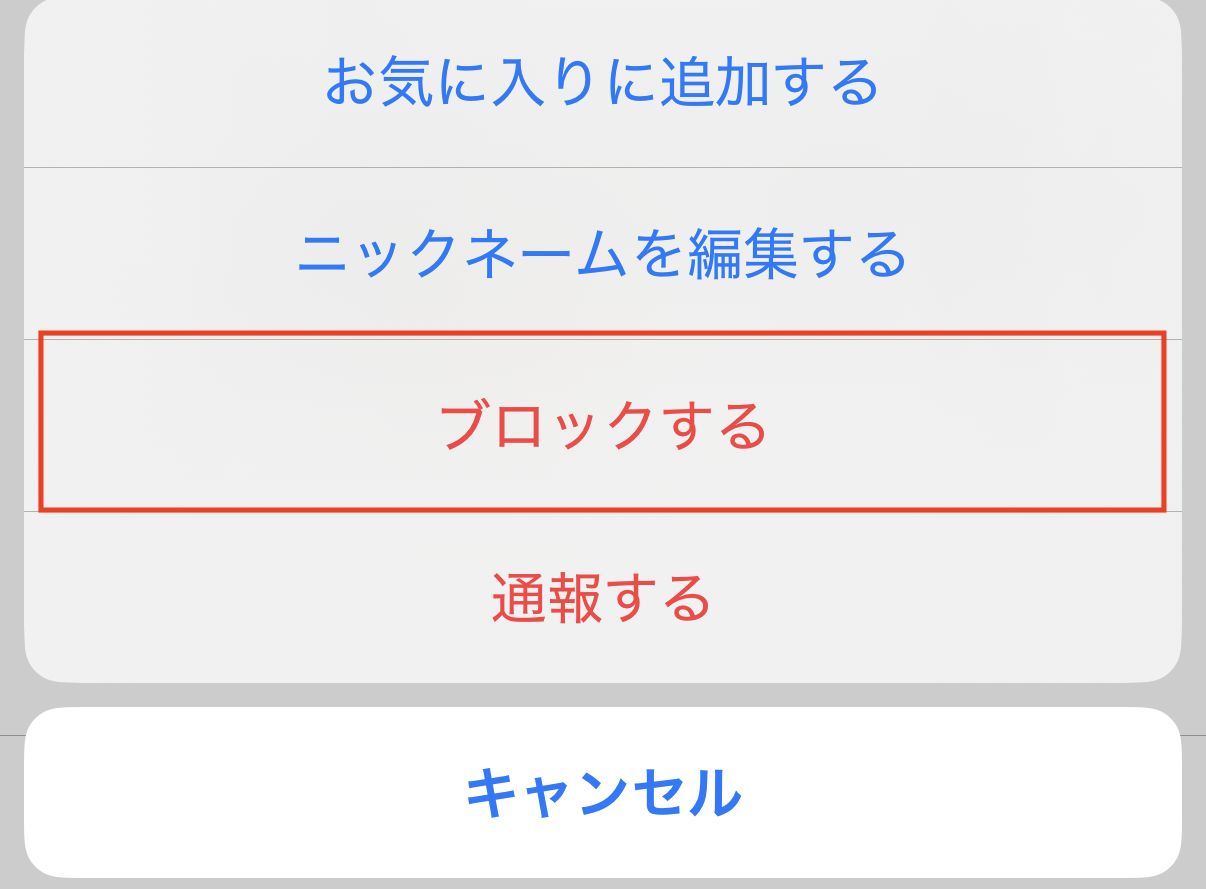The width and height of the screenshot is (1206, 889).
Task: Tap the bottom red option of the sheet
Action: pyautogui.click(x=602, y=598)
